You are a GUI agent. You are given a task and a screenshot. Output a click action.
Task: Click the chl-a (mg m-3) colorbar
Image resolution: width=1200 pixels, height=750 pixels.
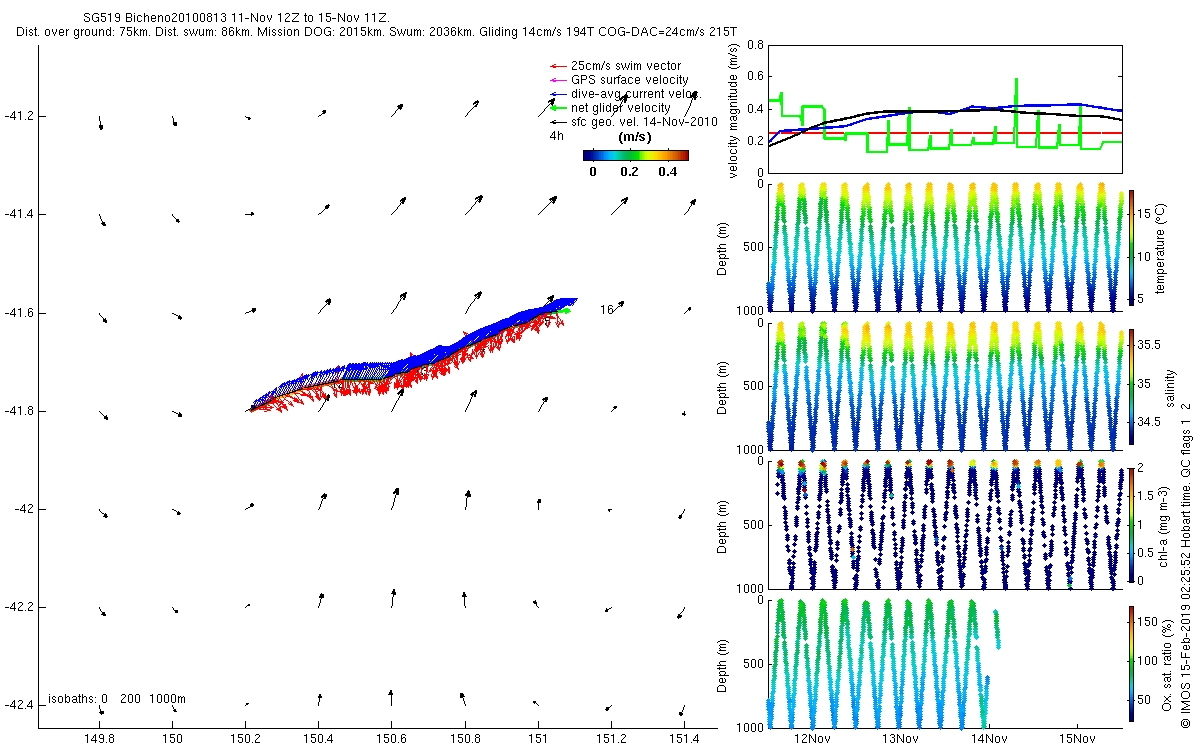pyautogui.click(x=1130, y=524)
